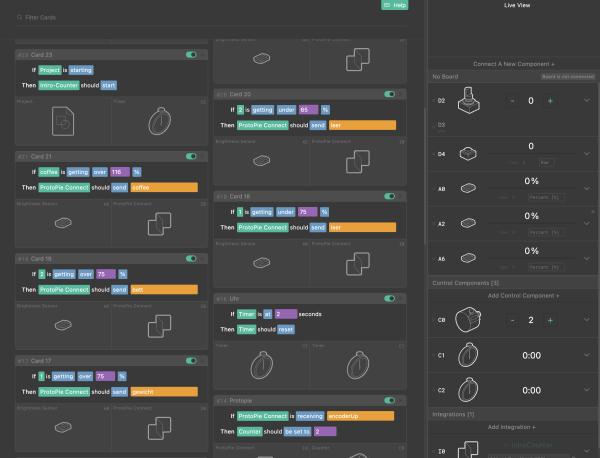The image size is (600, 458).
Task: Expand the C0 counter row chevron
Action: click(x=587, y=319)
